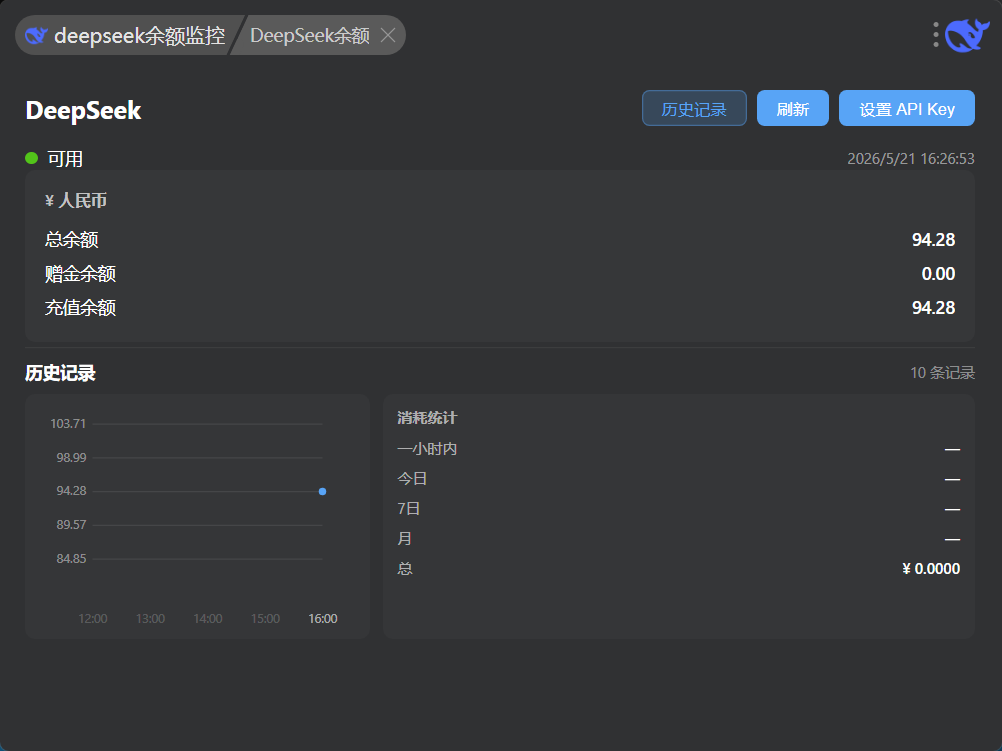This screenshot has height=751, width=1002.
Task: Click the 总 consumption row label
Action: [x=405, y=569]
